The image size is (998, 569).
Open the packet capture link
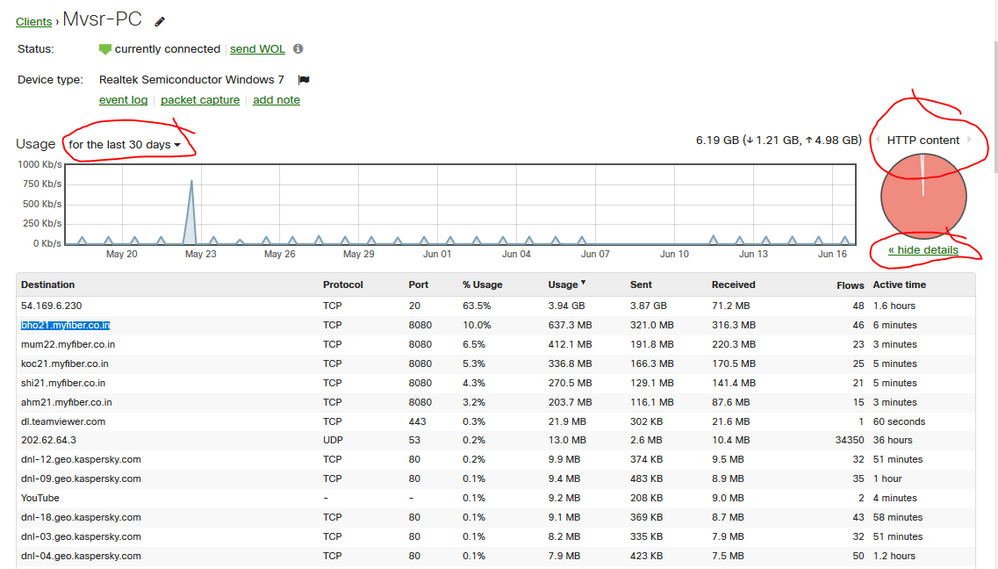(x=200, y=100)
